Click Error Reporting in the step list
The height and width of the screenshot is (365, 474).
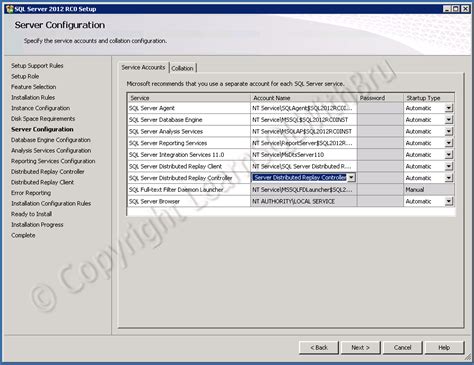point(31,193)
